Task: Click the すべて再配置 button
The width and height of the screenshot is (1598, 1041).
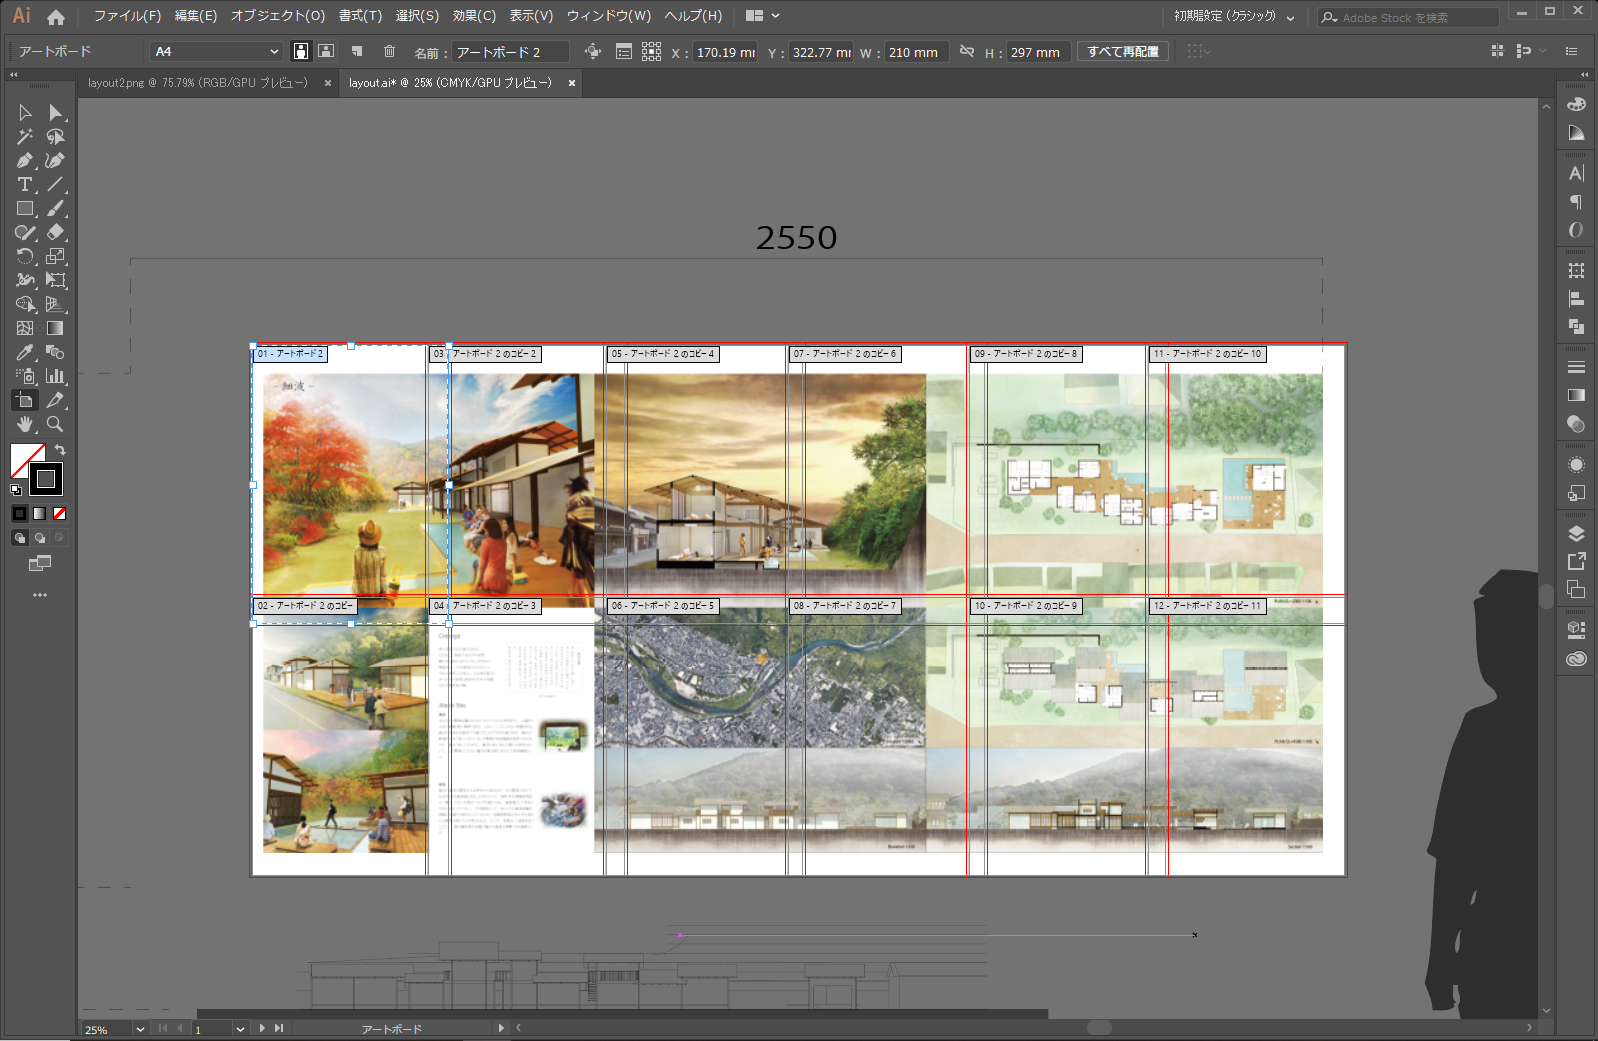Action: pos(1123,51)
